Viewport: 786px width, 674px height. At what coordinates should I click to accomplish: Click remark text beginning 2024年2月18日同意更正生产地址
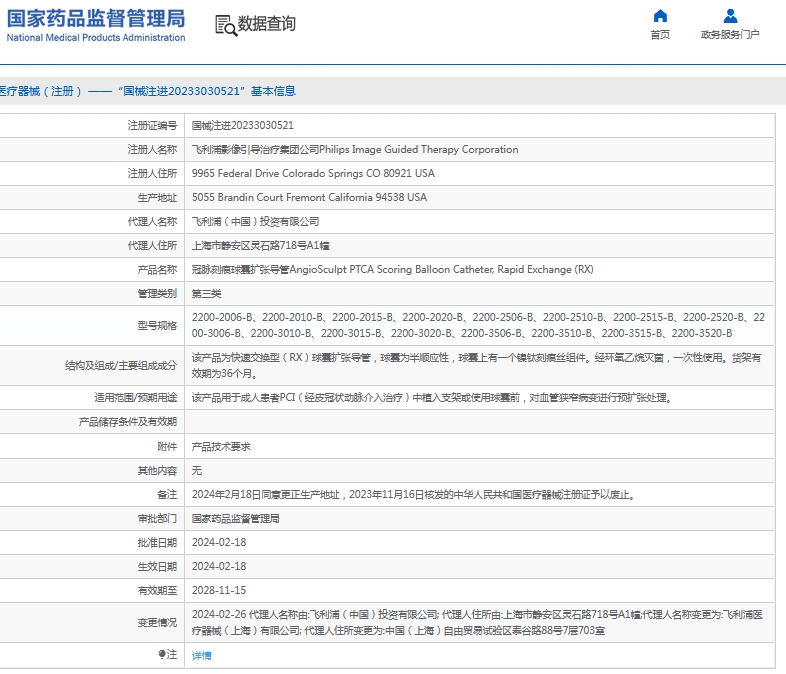414,495
